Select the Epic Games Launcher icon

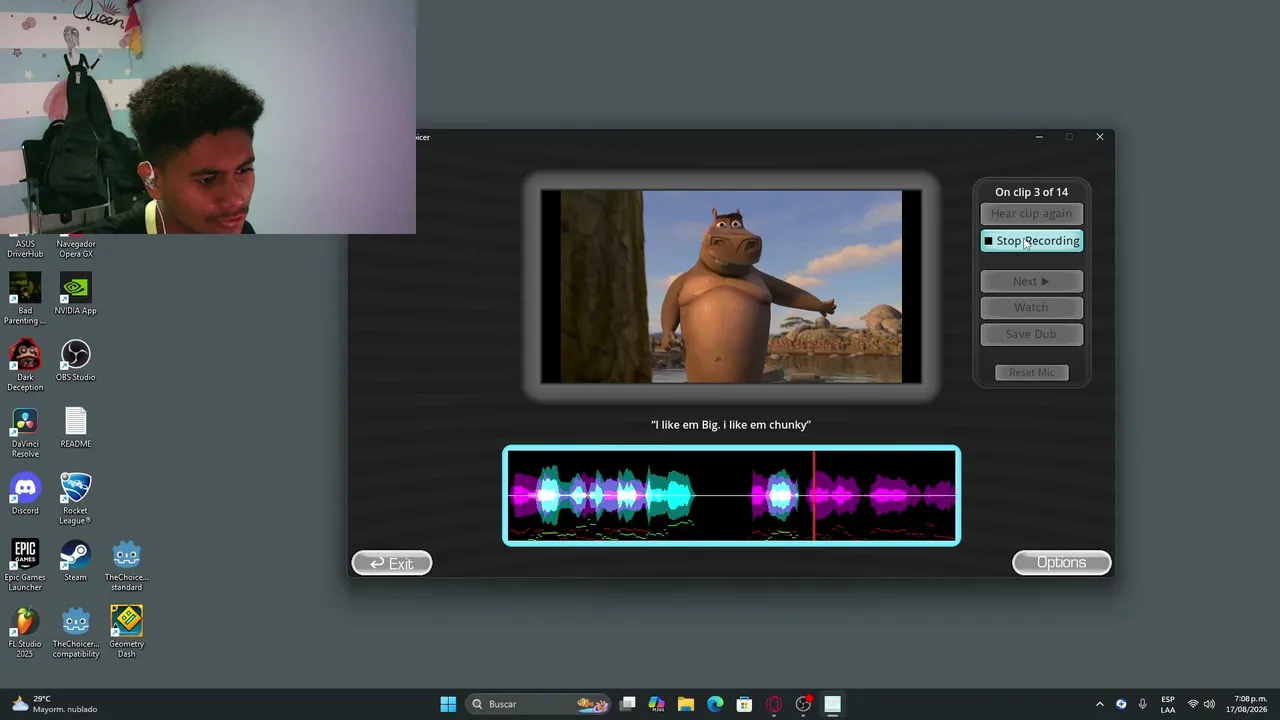[25, 565]
